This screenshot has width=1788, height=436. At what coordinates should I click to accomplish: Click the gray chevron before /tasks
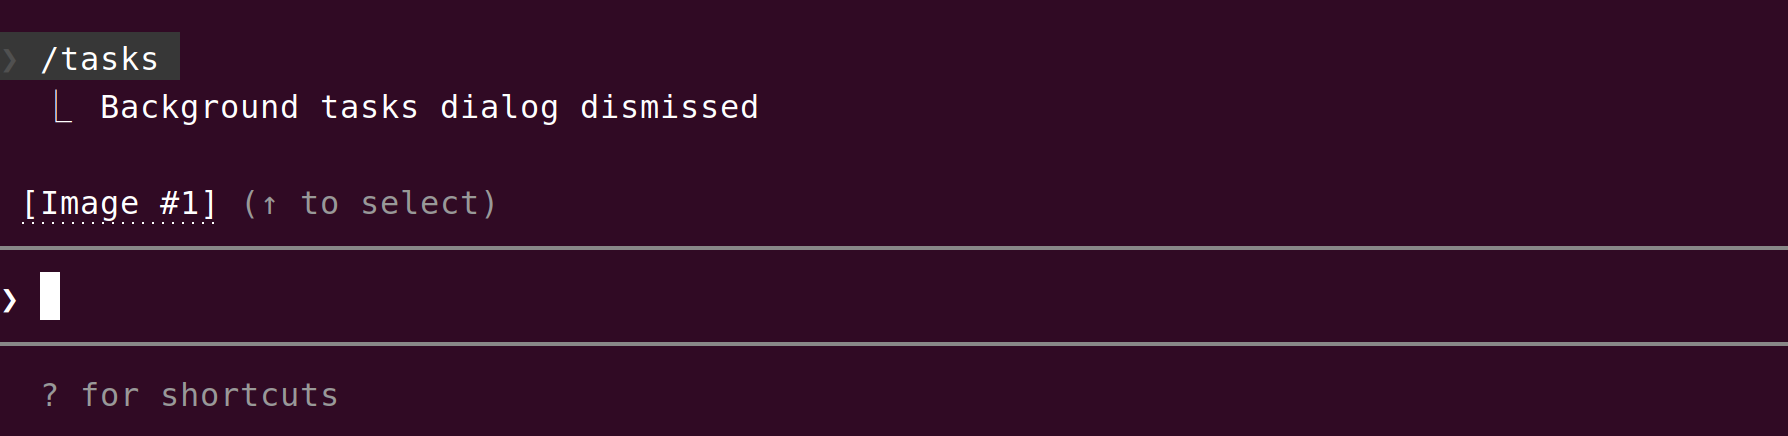10,60
